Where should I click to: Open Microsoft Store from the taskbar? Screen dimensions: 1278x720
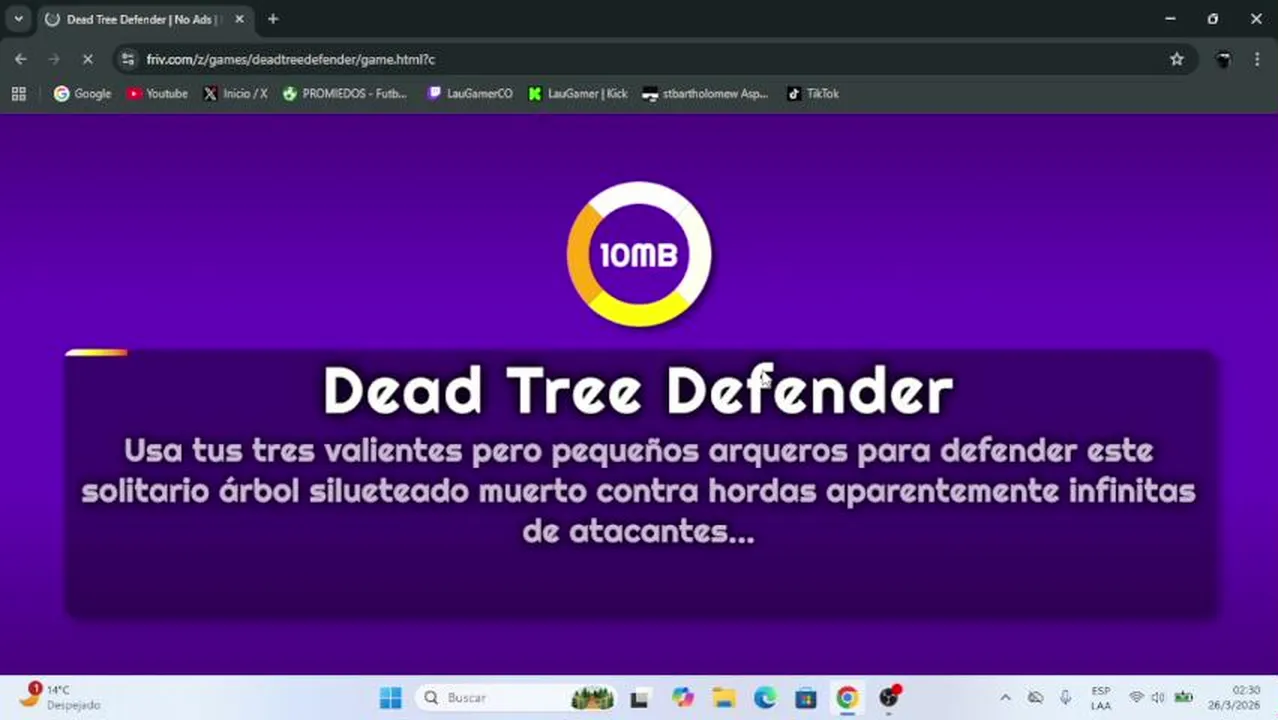pyautogui.click(x=806, y=698)
